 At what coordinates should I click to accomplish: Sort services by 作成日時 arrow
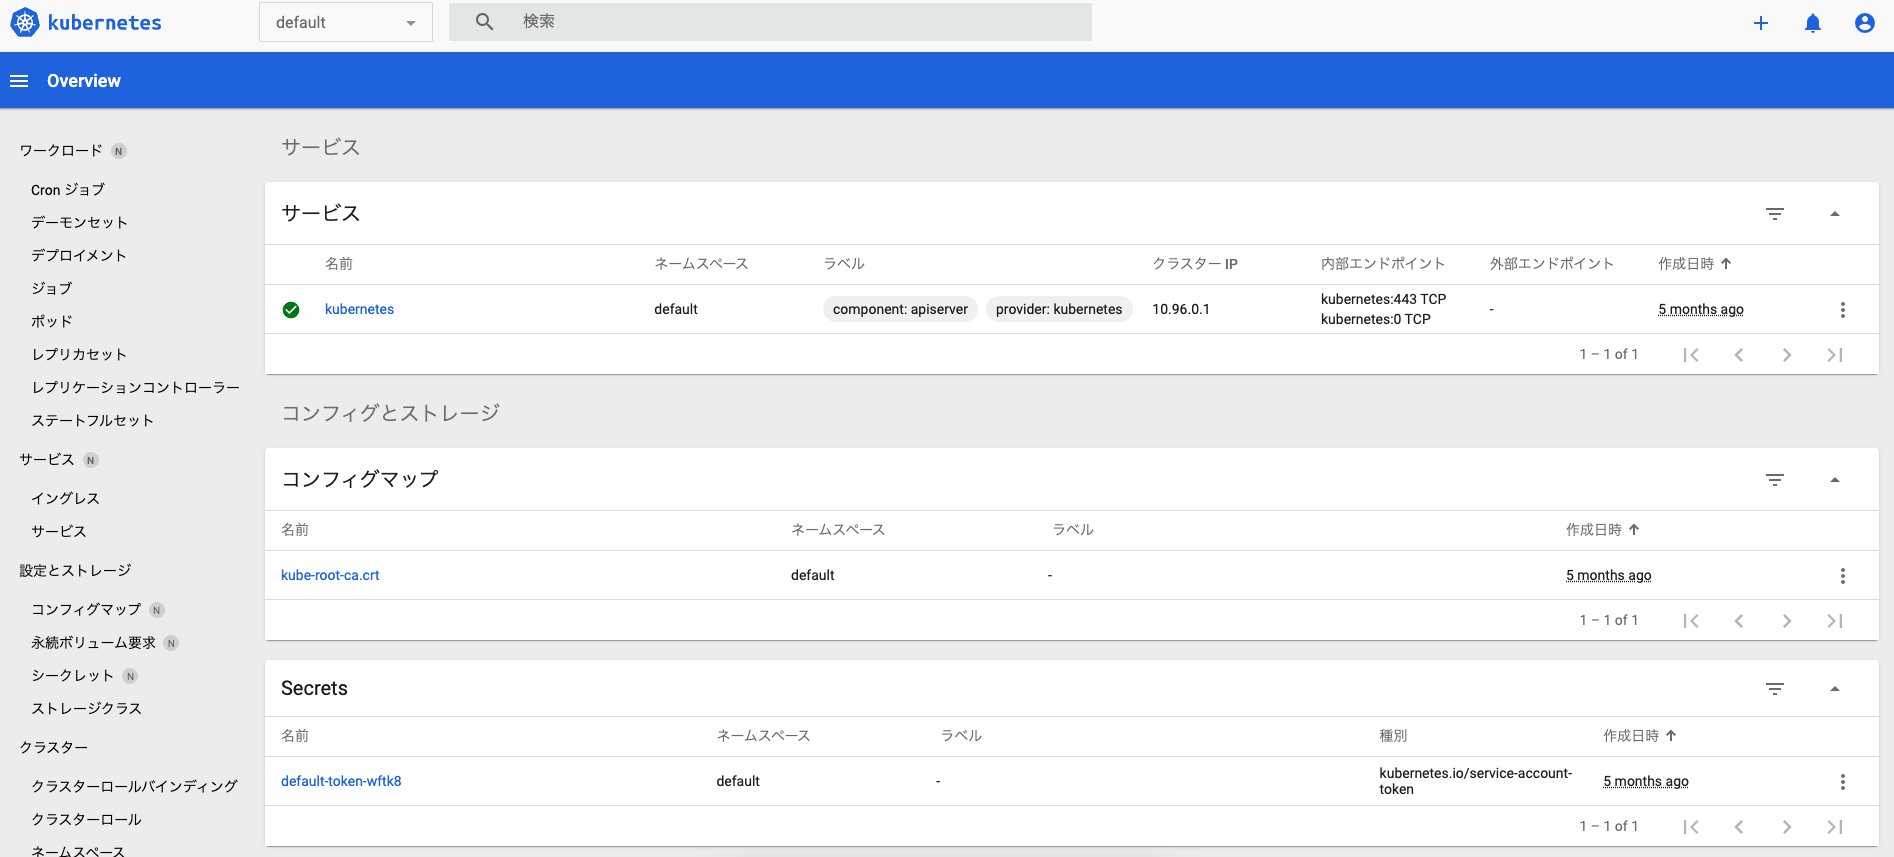(x=1726, y=264)
